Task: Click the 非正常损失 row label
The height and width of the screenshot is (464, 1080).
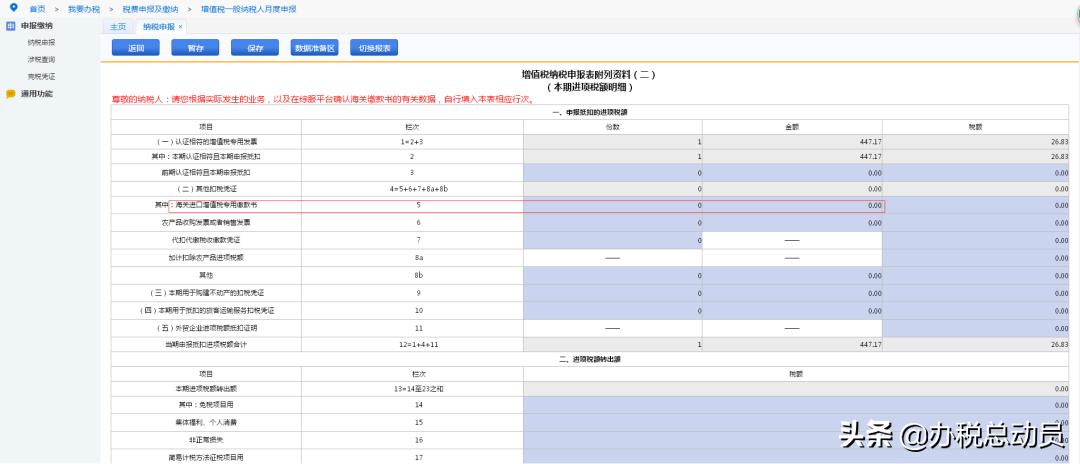Action: click(206, 440)
